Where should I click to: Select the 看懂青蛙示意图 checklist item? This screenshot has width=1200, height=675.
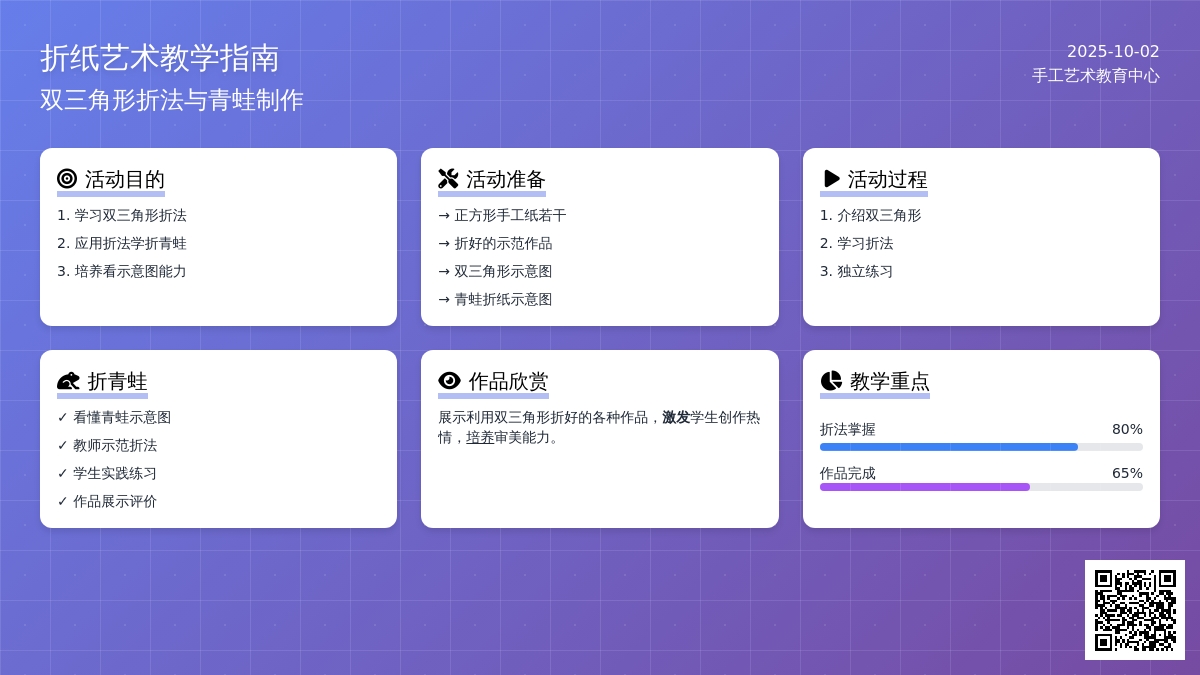click(x=114, y=417)
